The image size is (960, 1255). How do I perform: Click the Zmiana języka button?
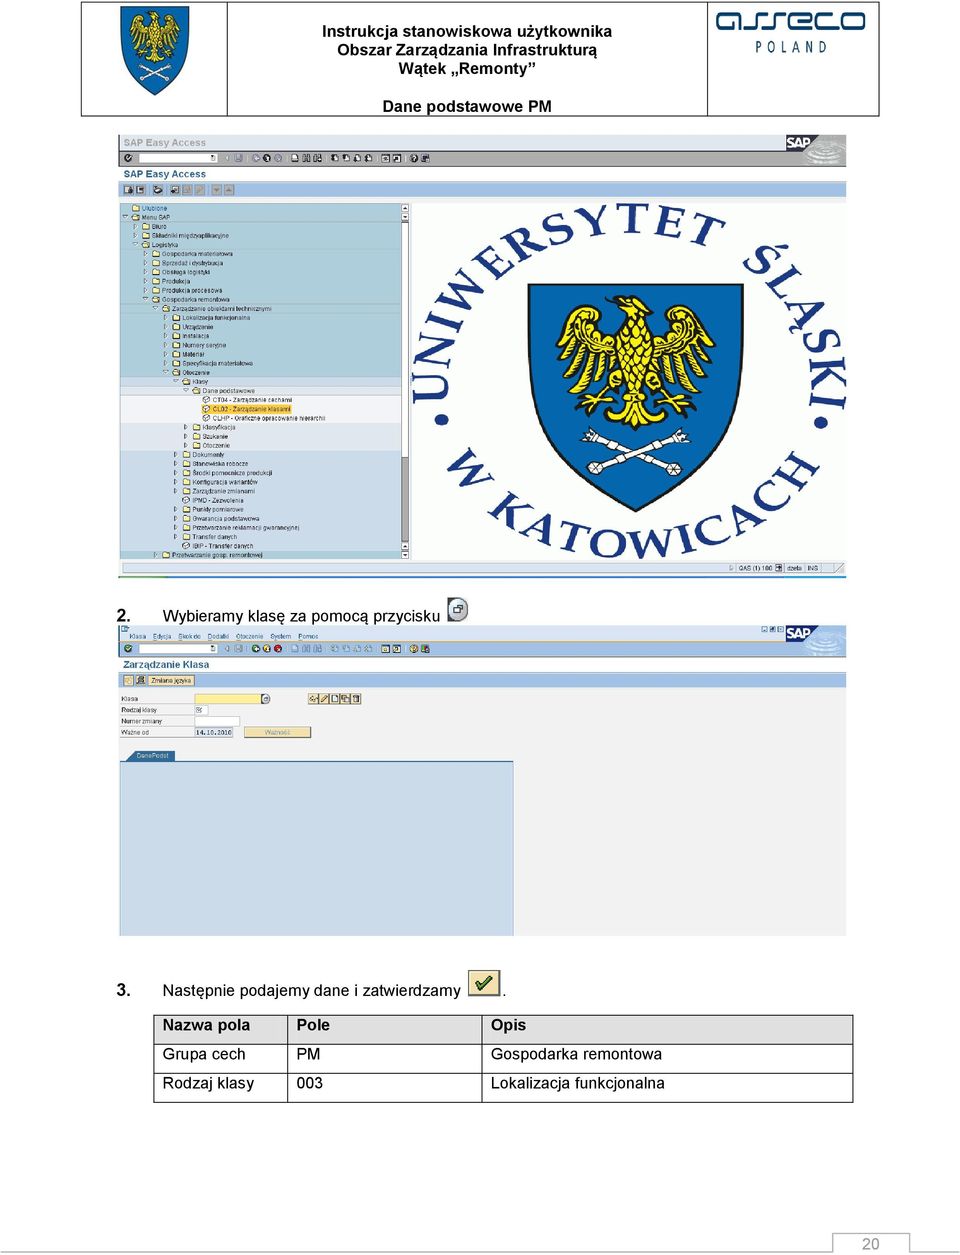pos(171,680)
